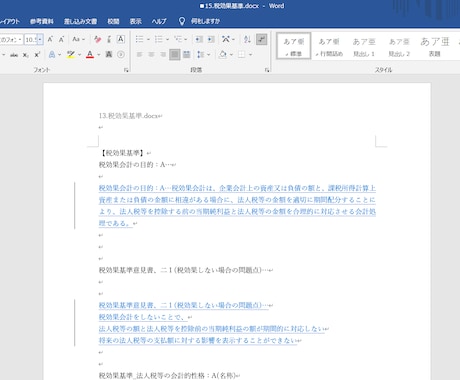Toggle show paragraph marks button
The width and height of the screenshot is (460, 380).
pyautogui.click(x=262, y=39)
